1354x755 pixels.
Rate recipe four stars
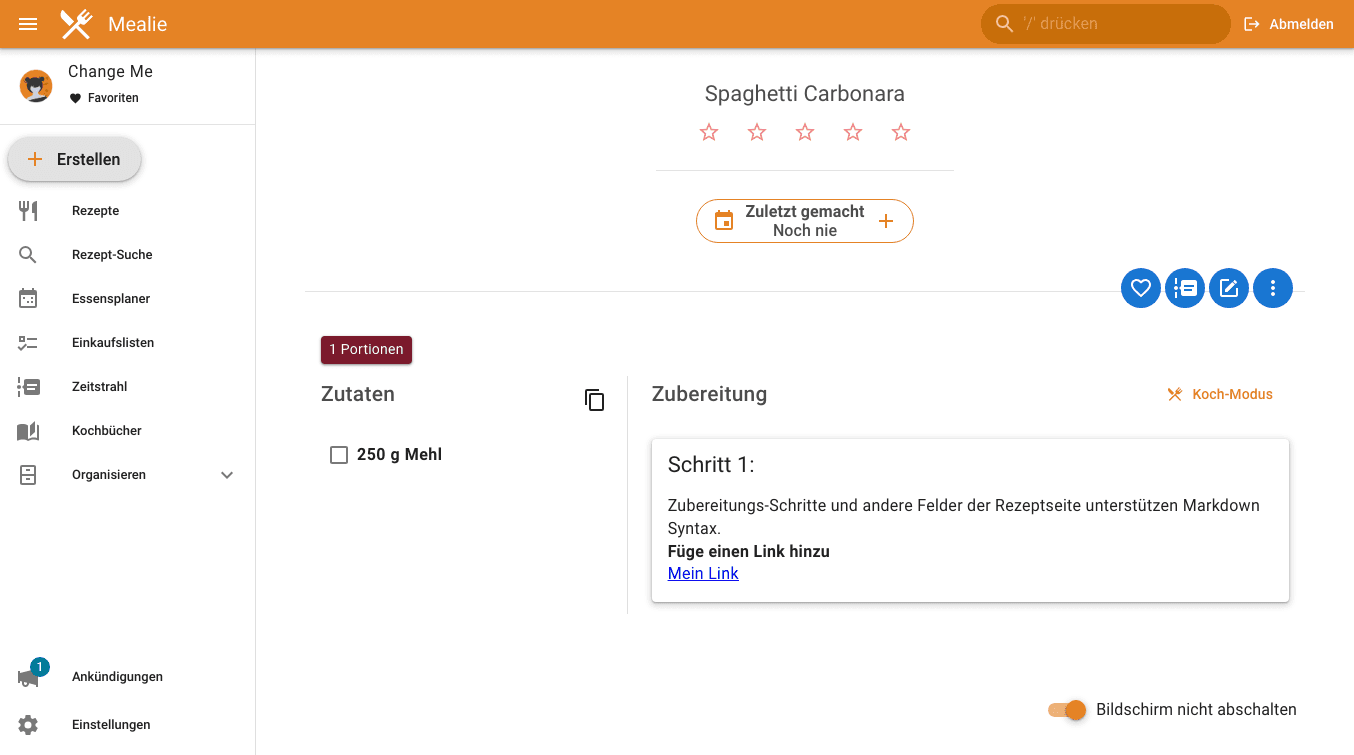(x=853, y=132)
